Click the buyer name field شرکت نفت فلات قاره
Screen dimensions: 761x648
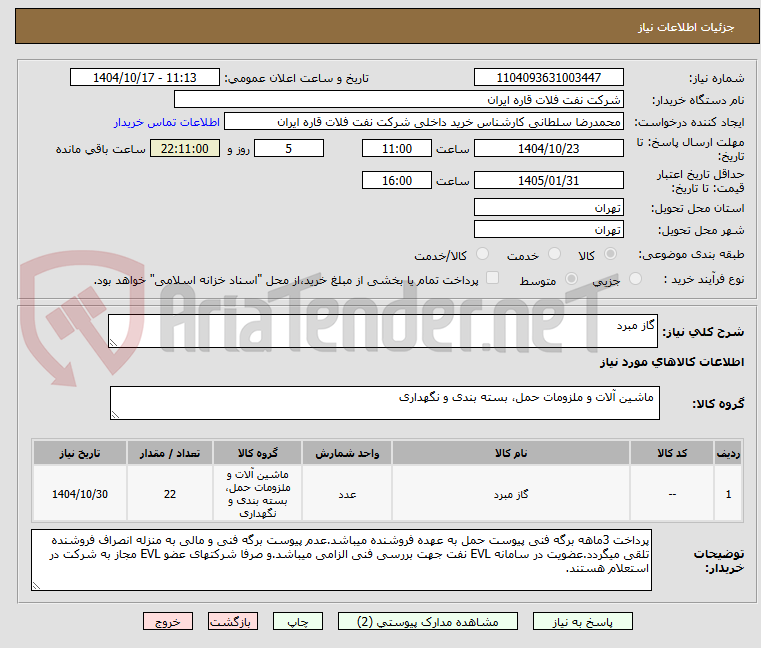pyautogui.click(x=398, y=100)
